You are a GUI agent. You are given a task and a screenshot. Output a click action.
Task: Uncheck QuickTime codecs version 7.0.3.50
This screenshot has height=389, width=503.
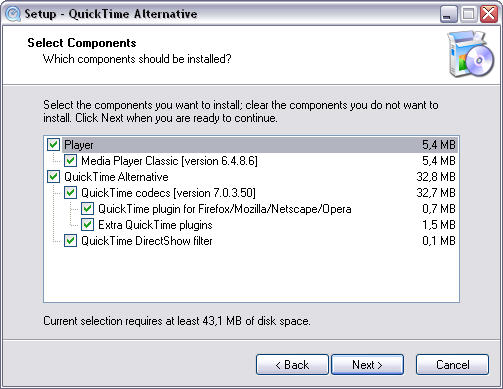(x=70, y=193)
